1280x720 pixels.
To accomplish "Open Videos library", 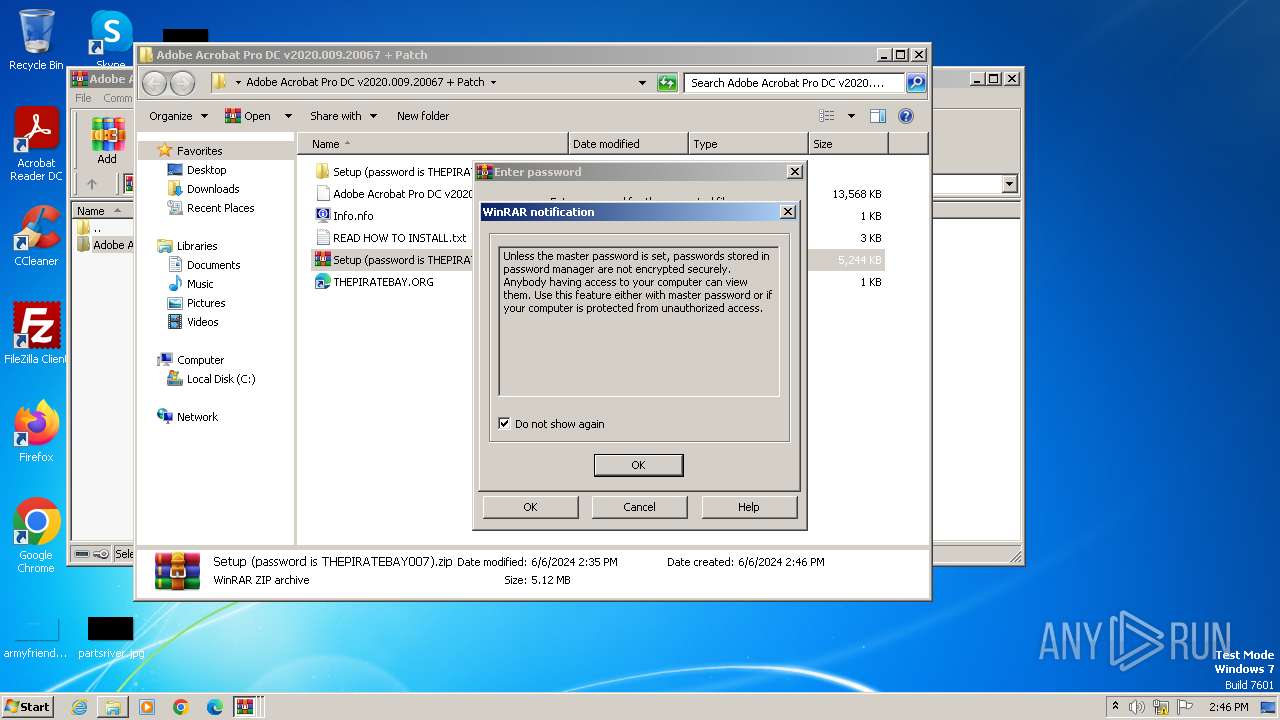I will [x=202, y=322].
